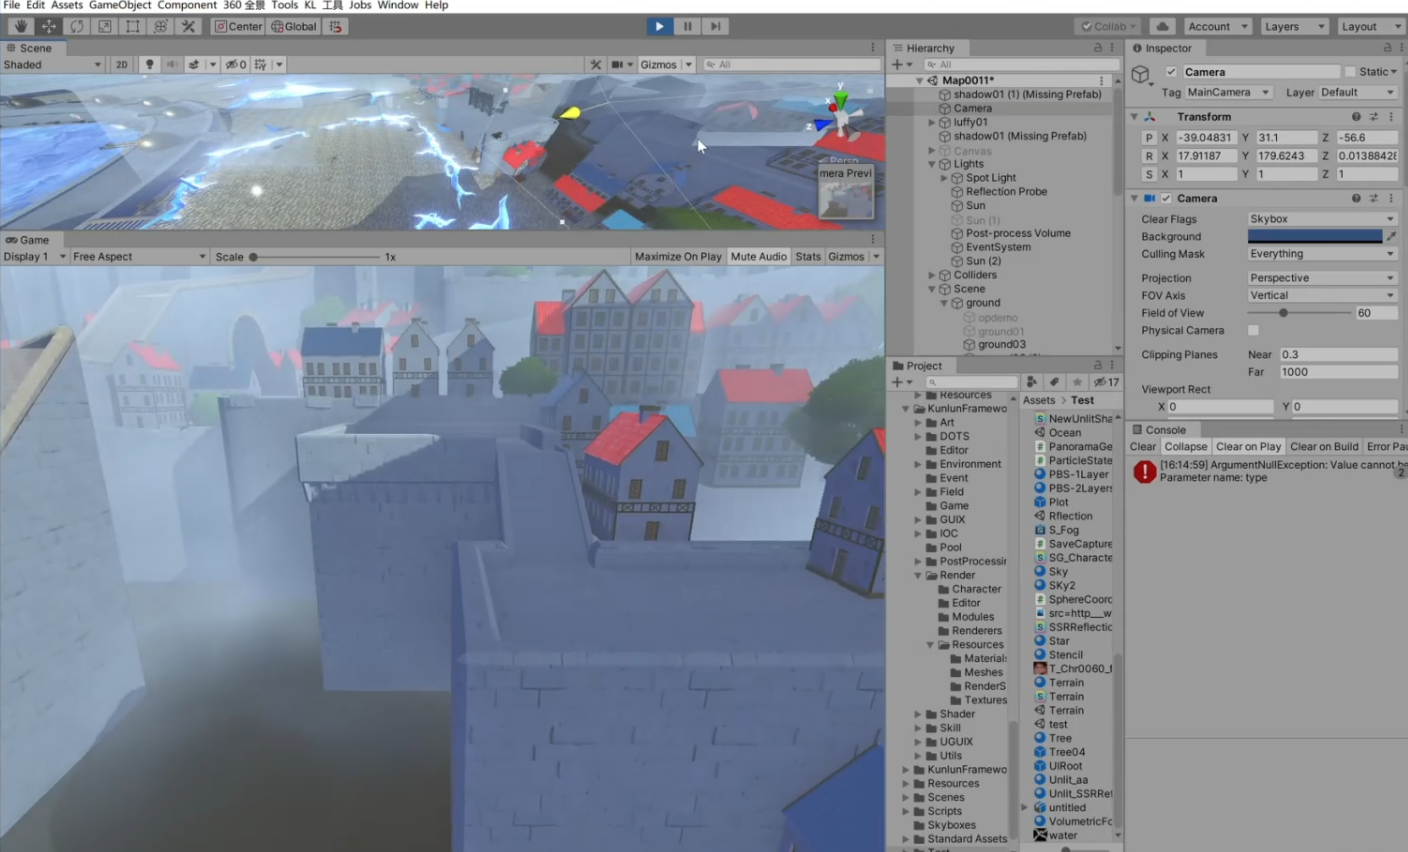This screenshot has height=852, width=1408.
Task: Open the Tag MainCamera dropdown
Action: pos(1228,92)
